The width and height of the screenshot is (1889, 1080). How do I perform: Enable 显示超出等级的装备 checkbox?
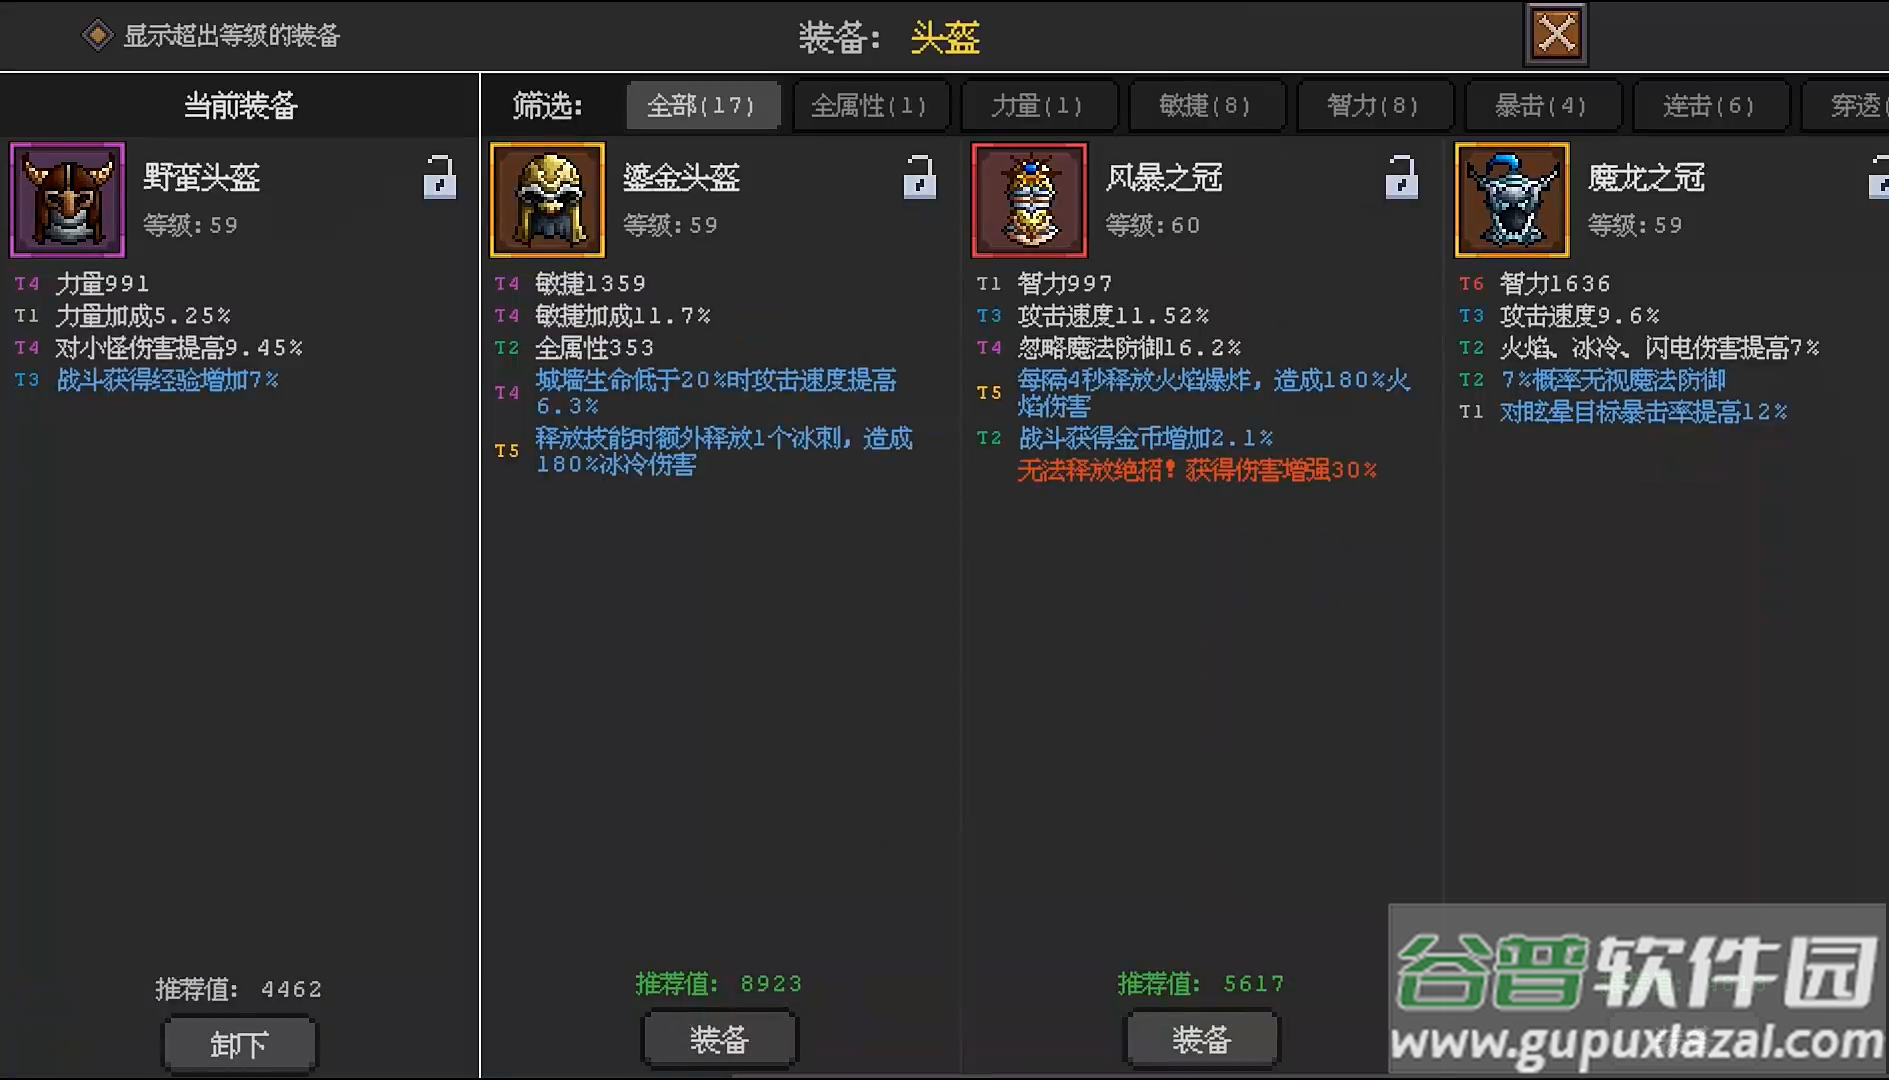(97, 35)
